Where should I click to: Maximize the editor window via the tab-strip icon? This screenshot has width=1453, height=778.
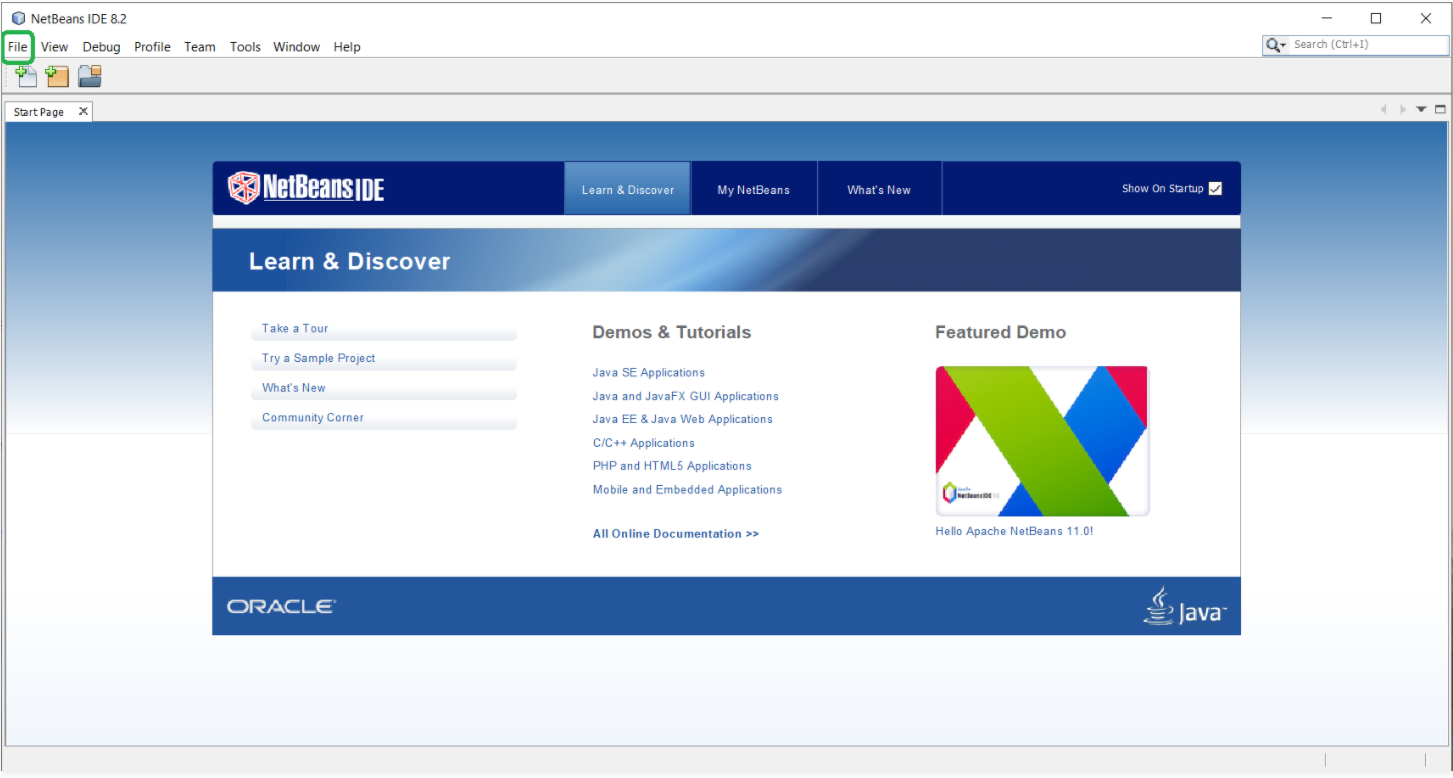click(x=1440, y=109)
